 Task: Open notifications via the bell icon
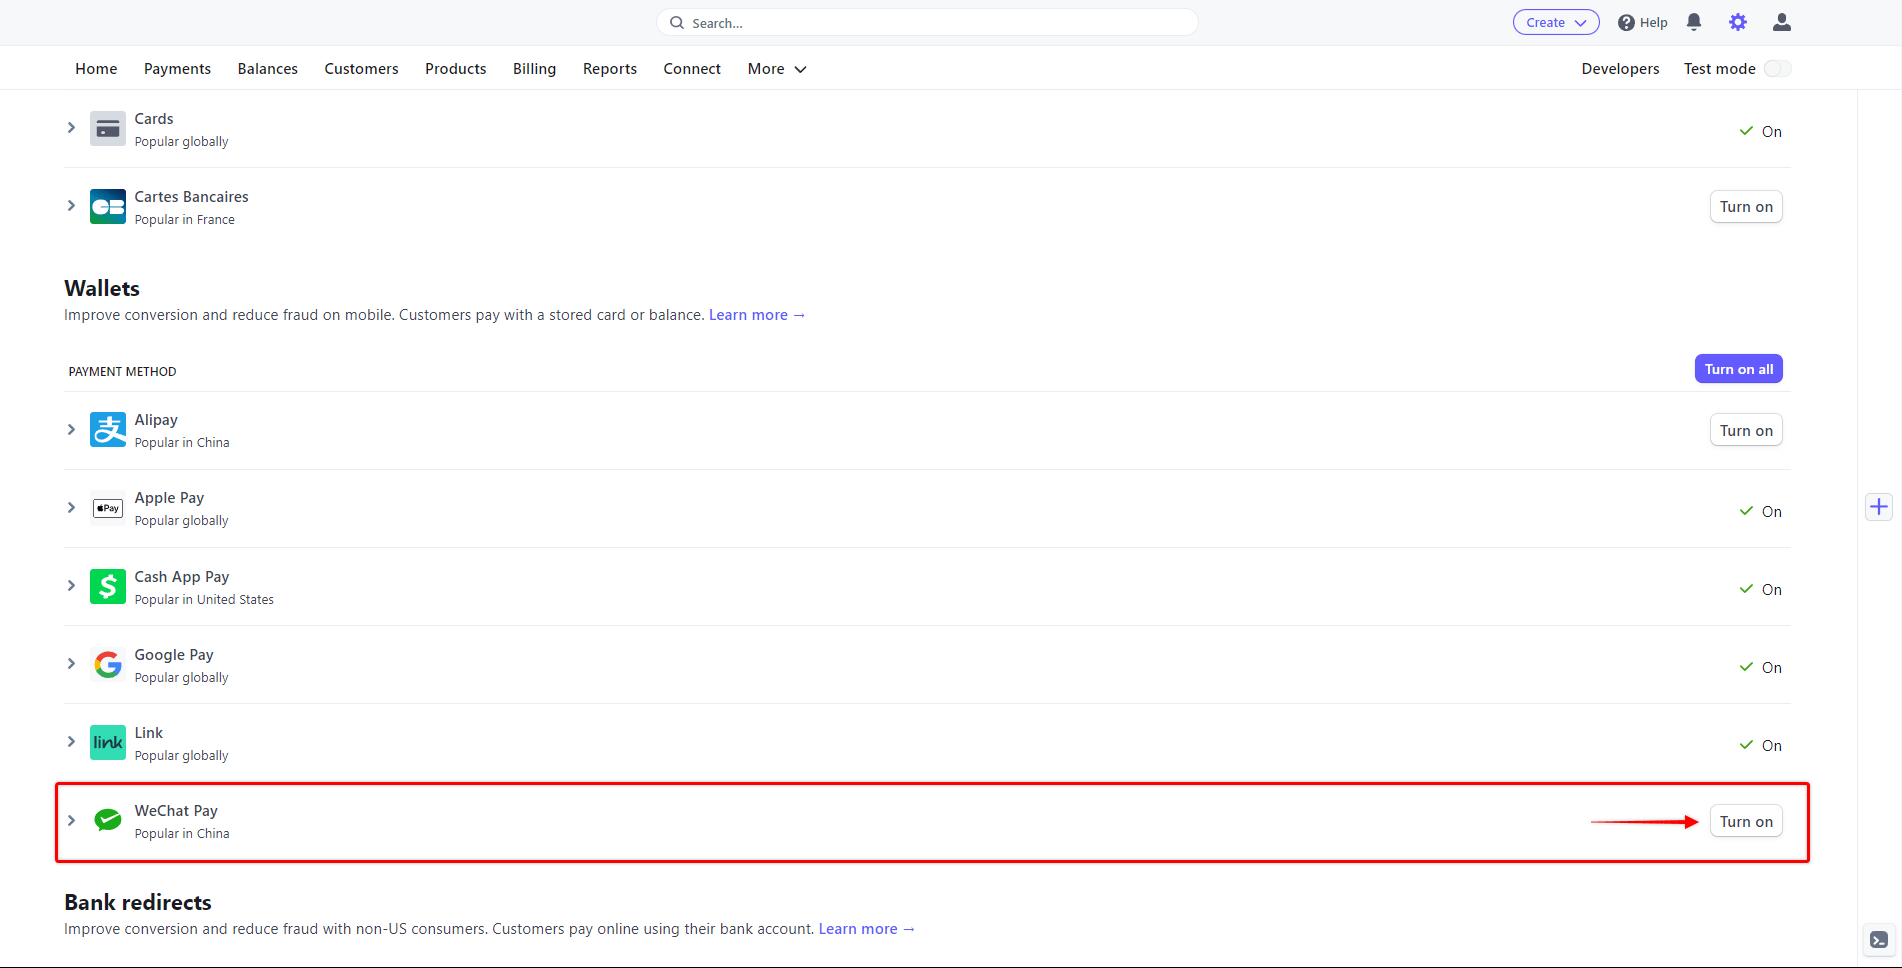pyautogui.click(x=1693, y=22)
